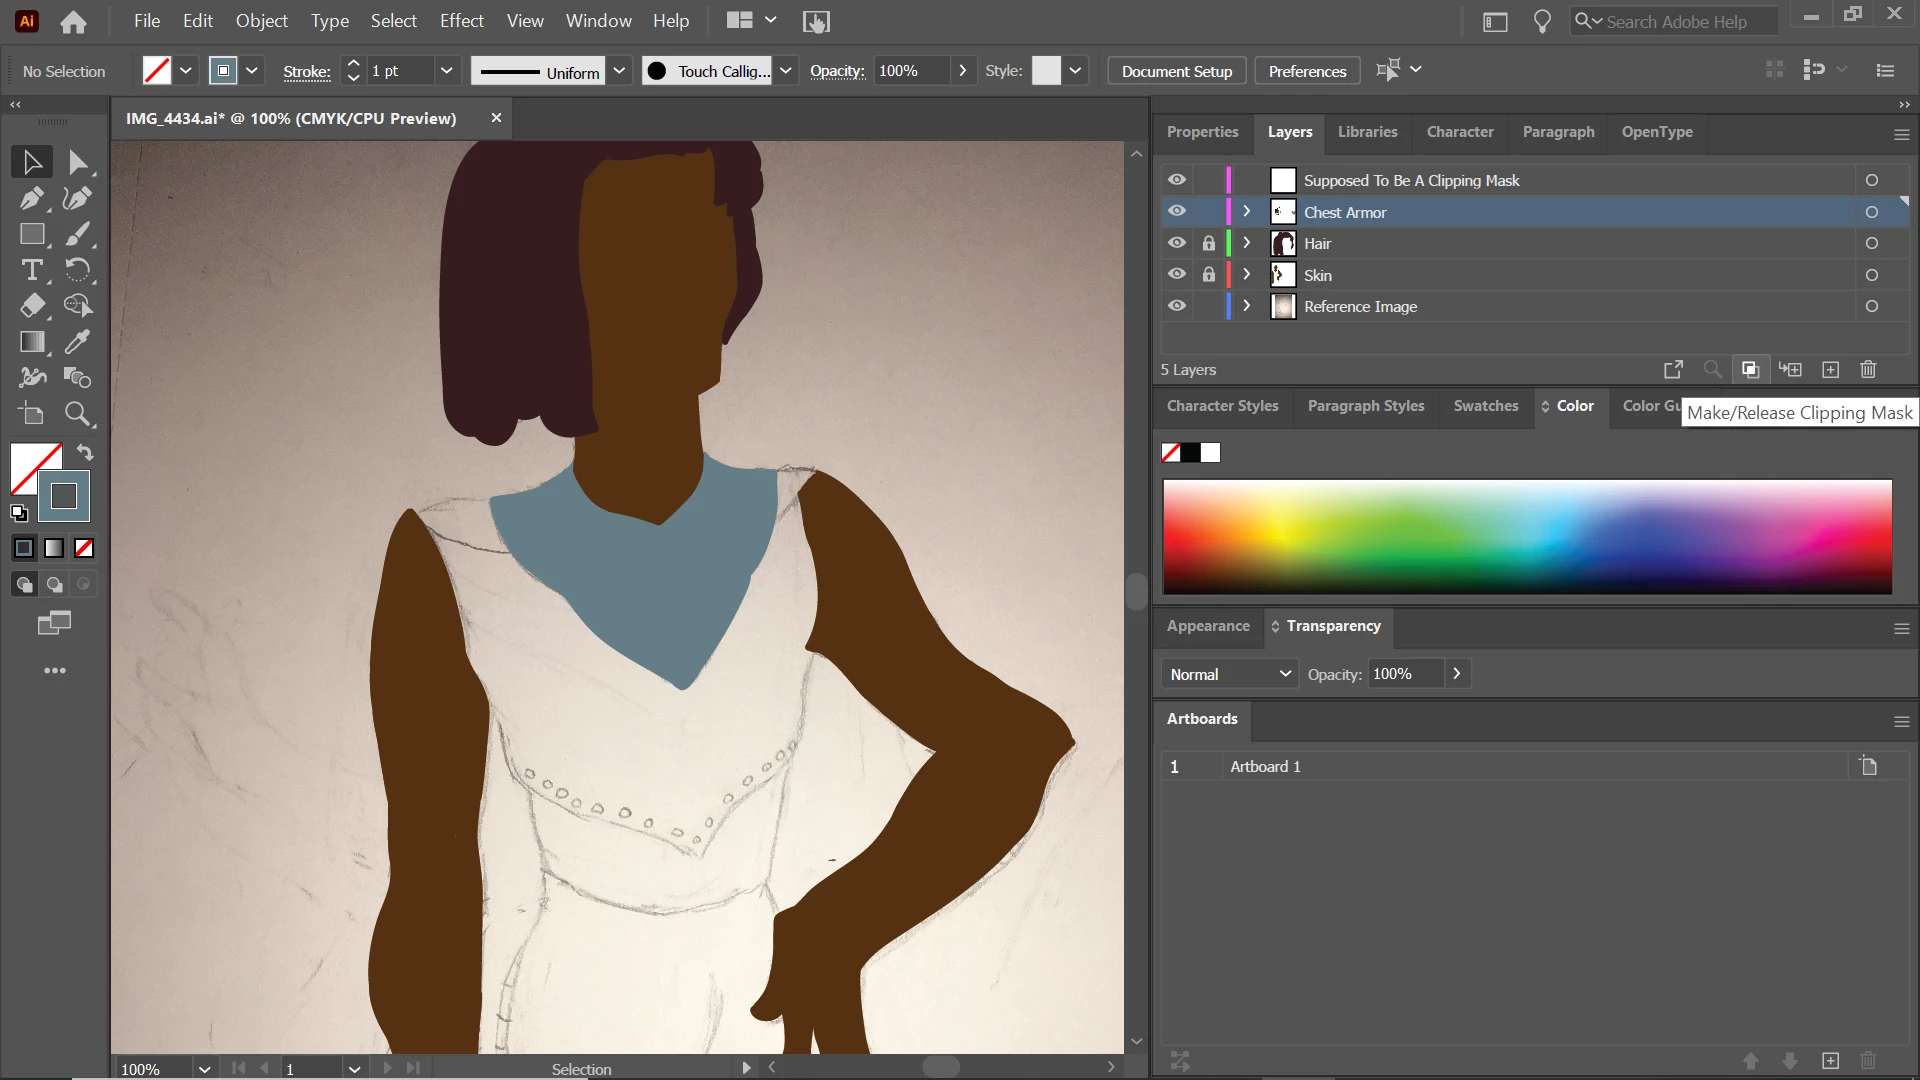
Task: Unlock the Hair layer
Action: pyautogui.click(x=1209, y=243)
